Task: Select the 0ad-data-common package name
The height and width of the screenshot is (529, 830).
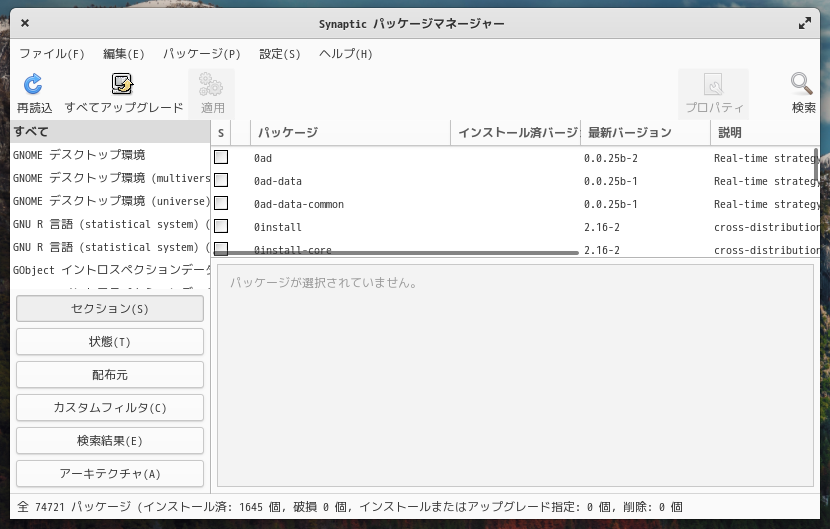Action: click(x=299, y=204)
